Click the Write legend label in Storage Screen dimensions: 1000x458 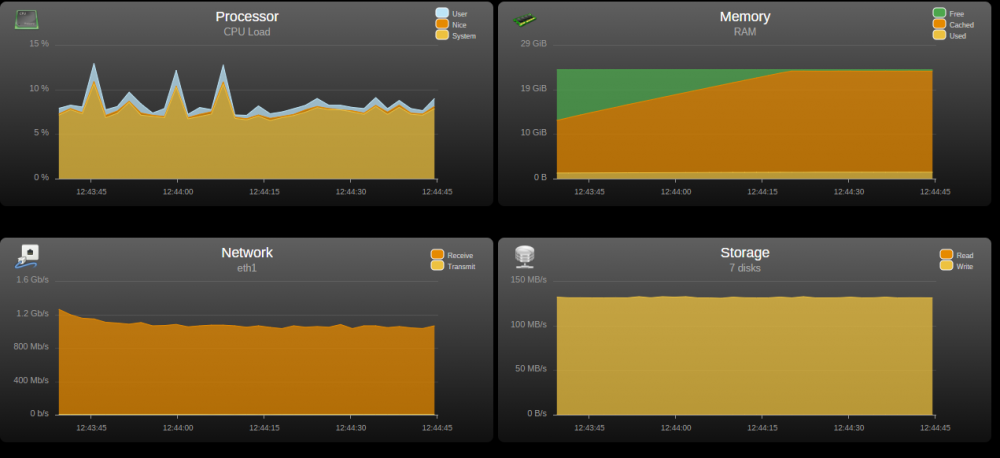coord(964,267)
